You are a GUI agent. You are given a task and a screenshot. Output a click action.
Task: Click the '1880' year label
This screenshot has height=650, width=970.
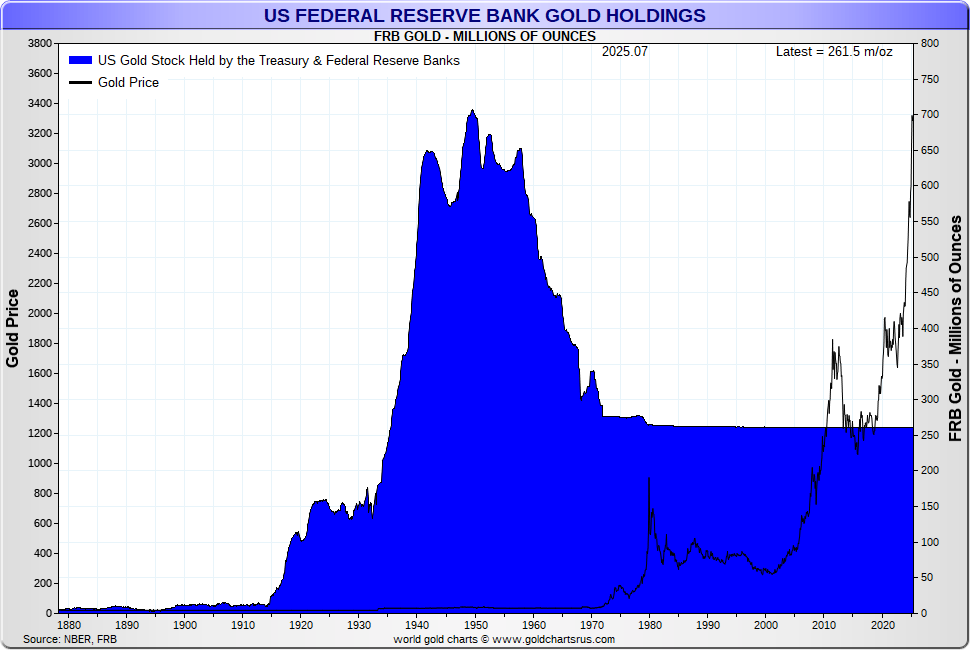(x=69, y=625)
